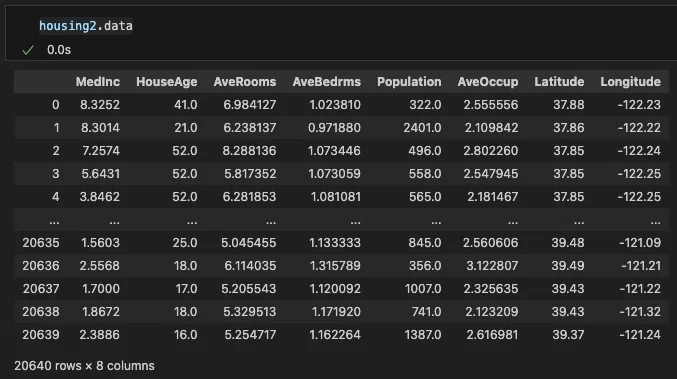Select the MedInc column header

click(98, 82)
